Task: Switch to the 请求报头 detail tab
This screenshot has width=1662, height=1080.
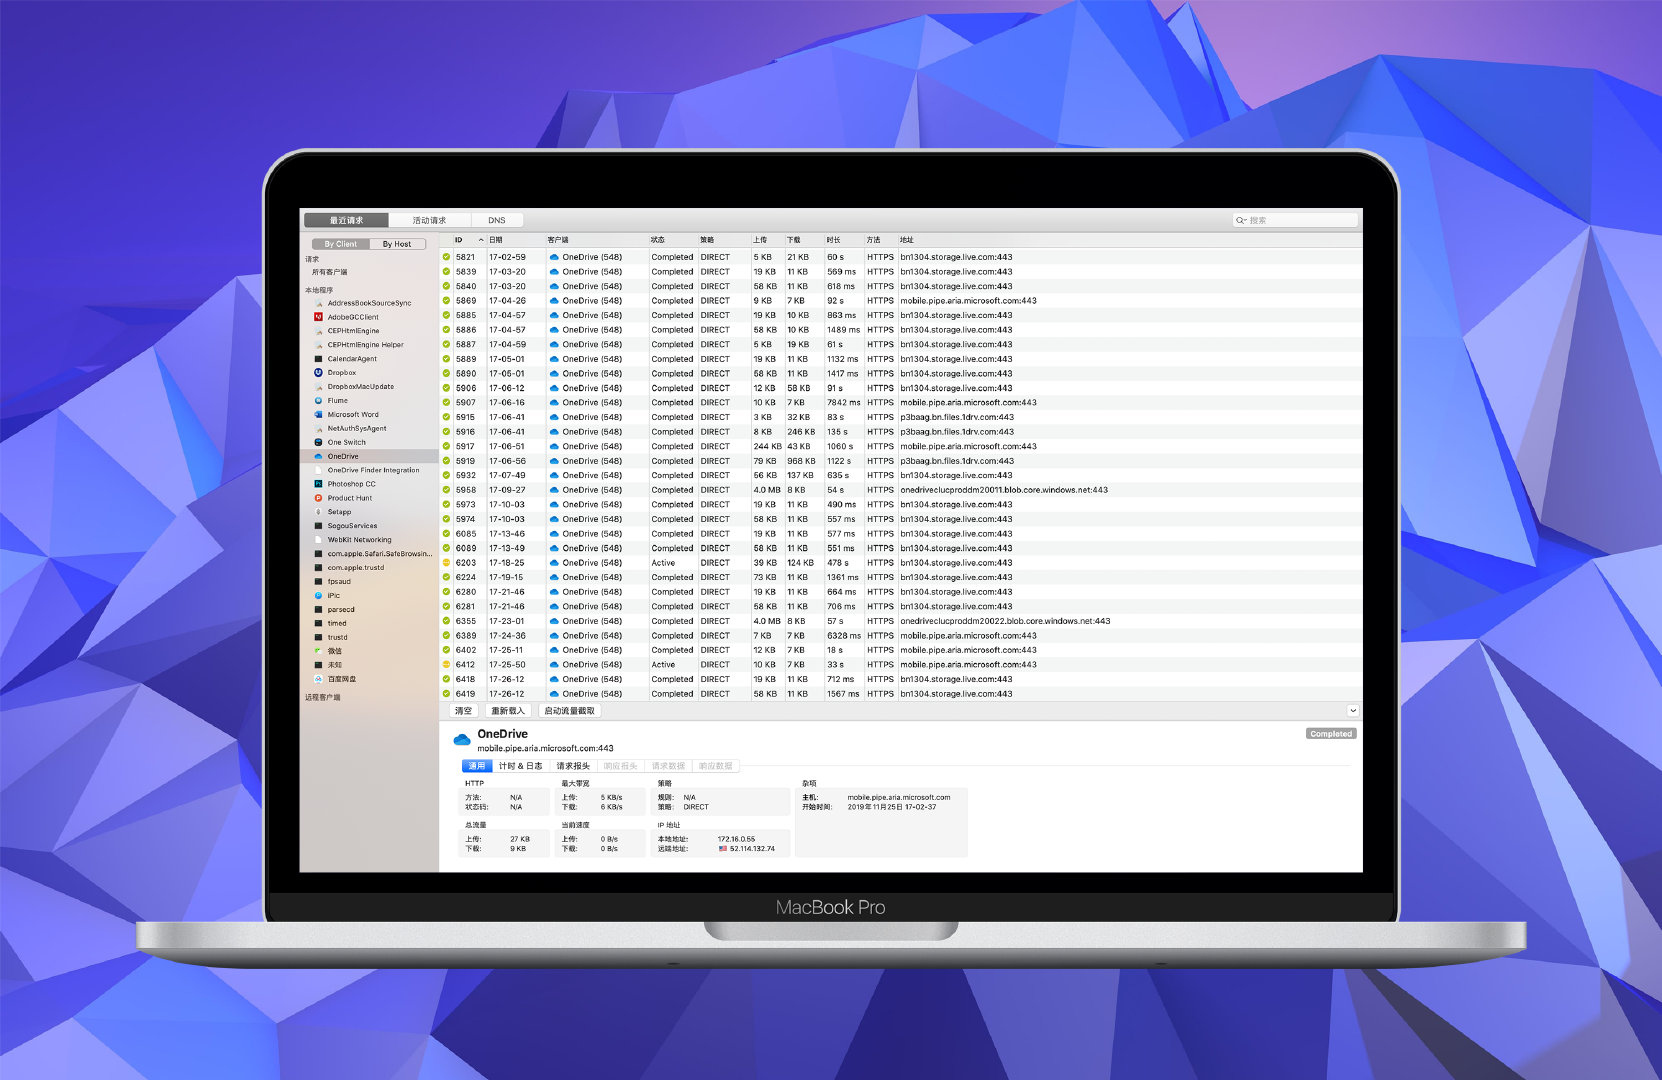Action: coord(573,766)
